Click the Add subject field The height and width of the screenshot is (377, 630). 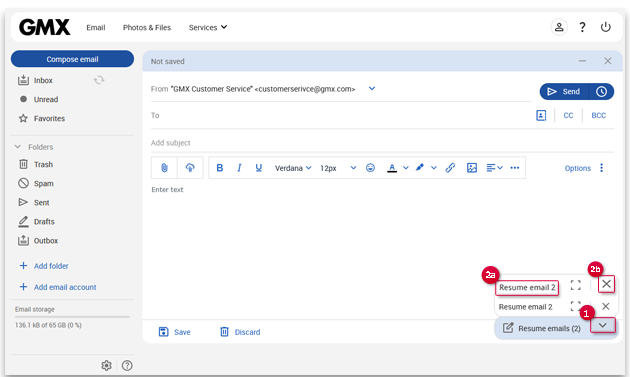pos(382,143)
